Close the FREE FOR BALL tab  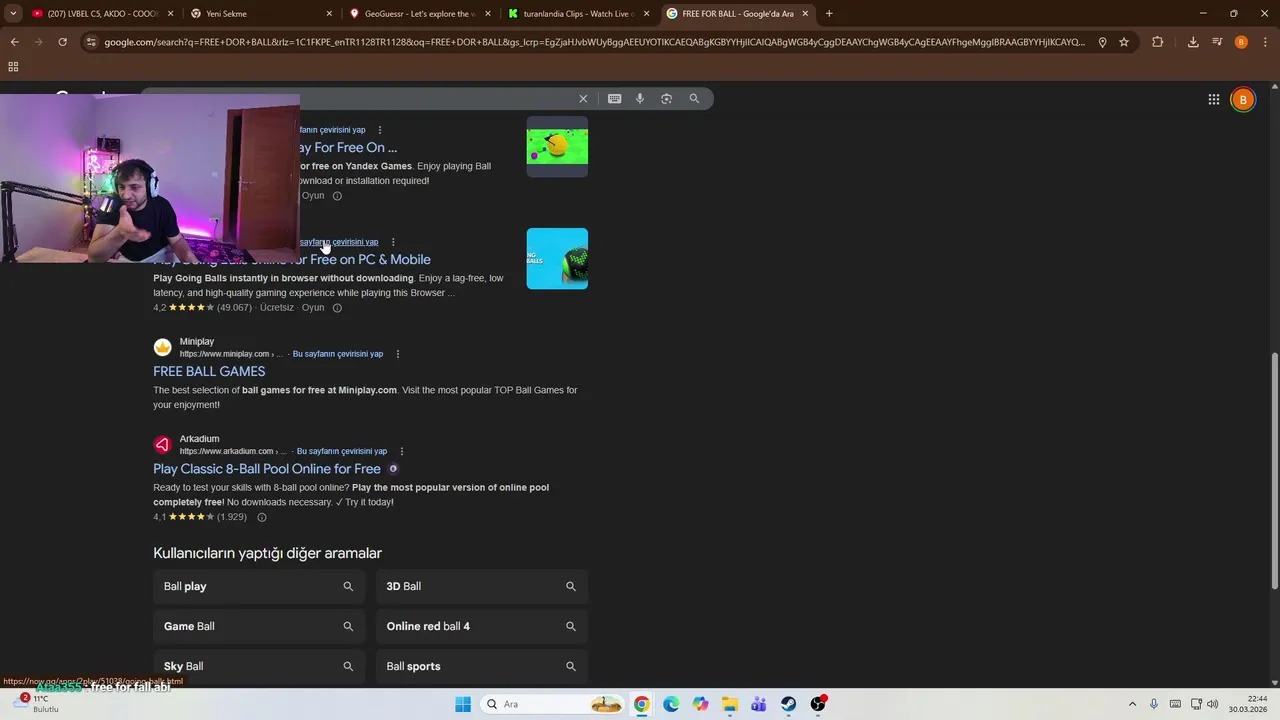[805, 14]
